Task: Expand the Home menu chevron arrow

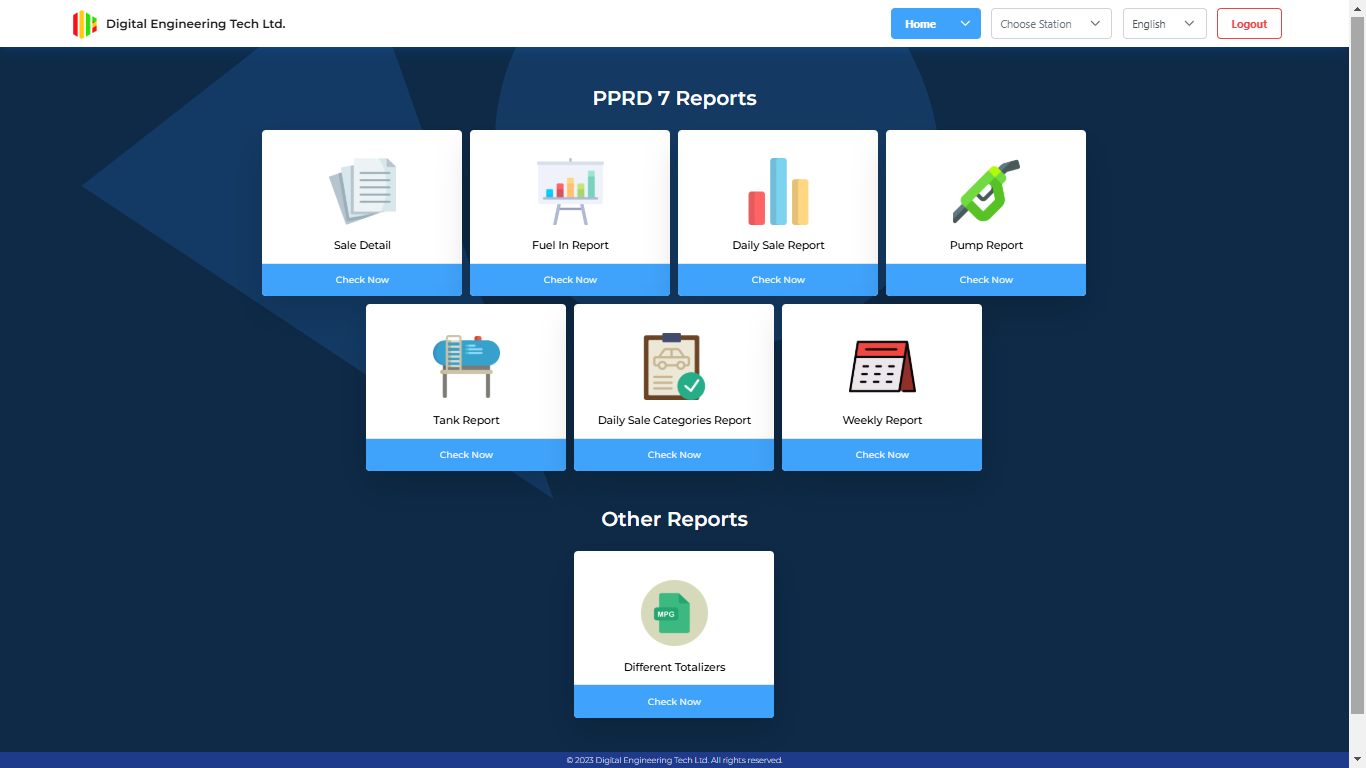Action: pyautogui.click(x=965, y=24)
